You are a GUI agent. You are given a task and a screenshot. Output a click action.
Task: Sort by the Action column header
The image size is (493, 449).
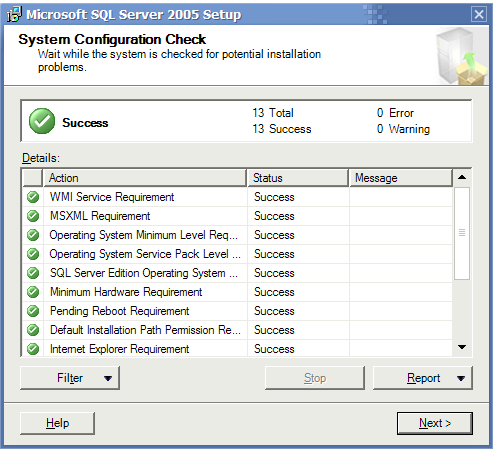[x=145, y=178]
